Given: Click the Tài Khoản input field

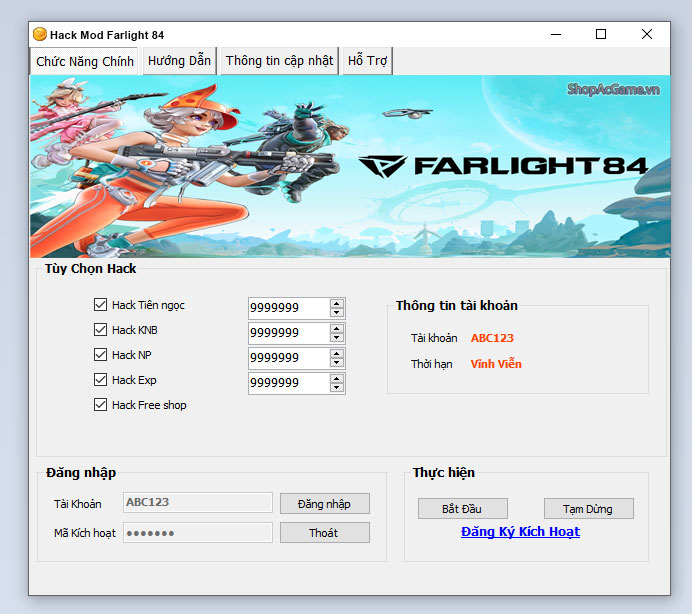Looking at the screenshot, I should [x=198, y=502].
